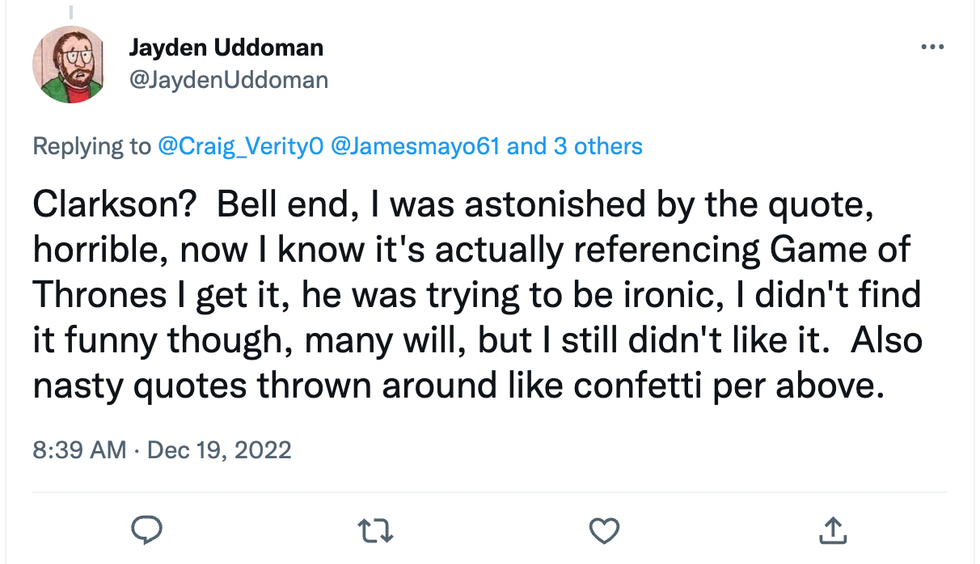
Task: Click the reply speech bubble icon
Action: coord(147,530)
